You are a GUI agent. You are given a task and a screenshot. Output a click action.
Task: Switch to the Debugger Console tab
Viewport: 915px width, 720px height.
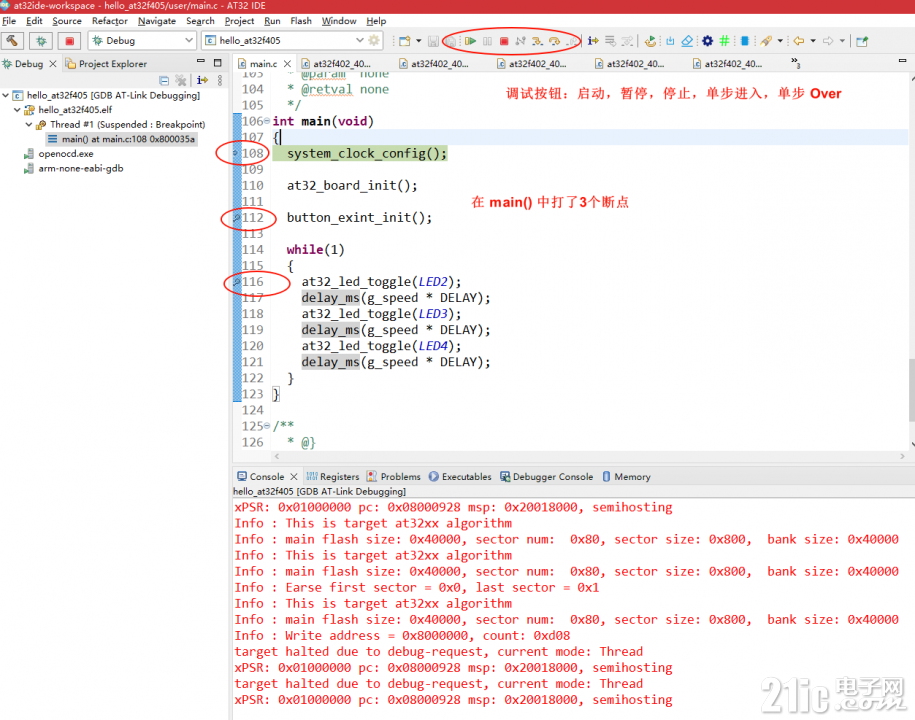pos(546,477)
